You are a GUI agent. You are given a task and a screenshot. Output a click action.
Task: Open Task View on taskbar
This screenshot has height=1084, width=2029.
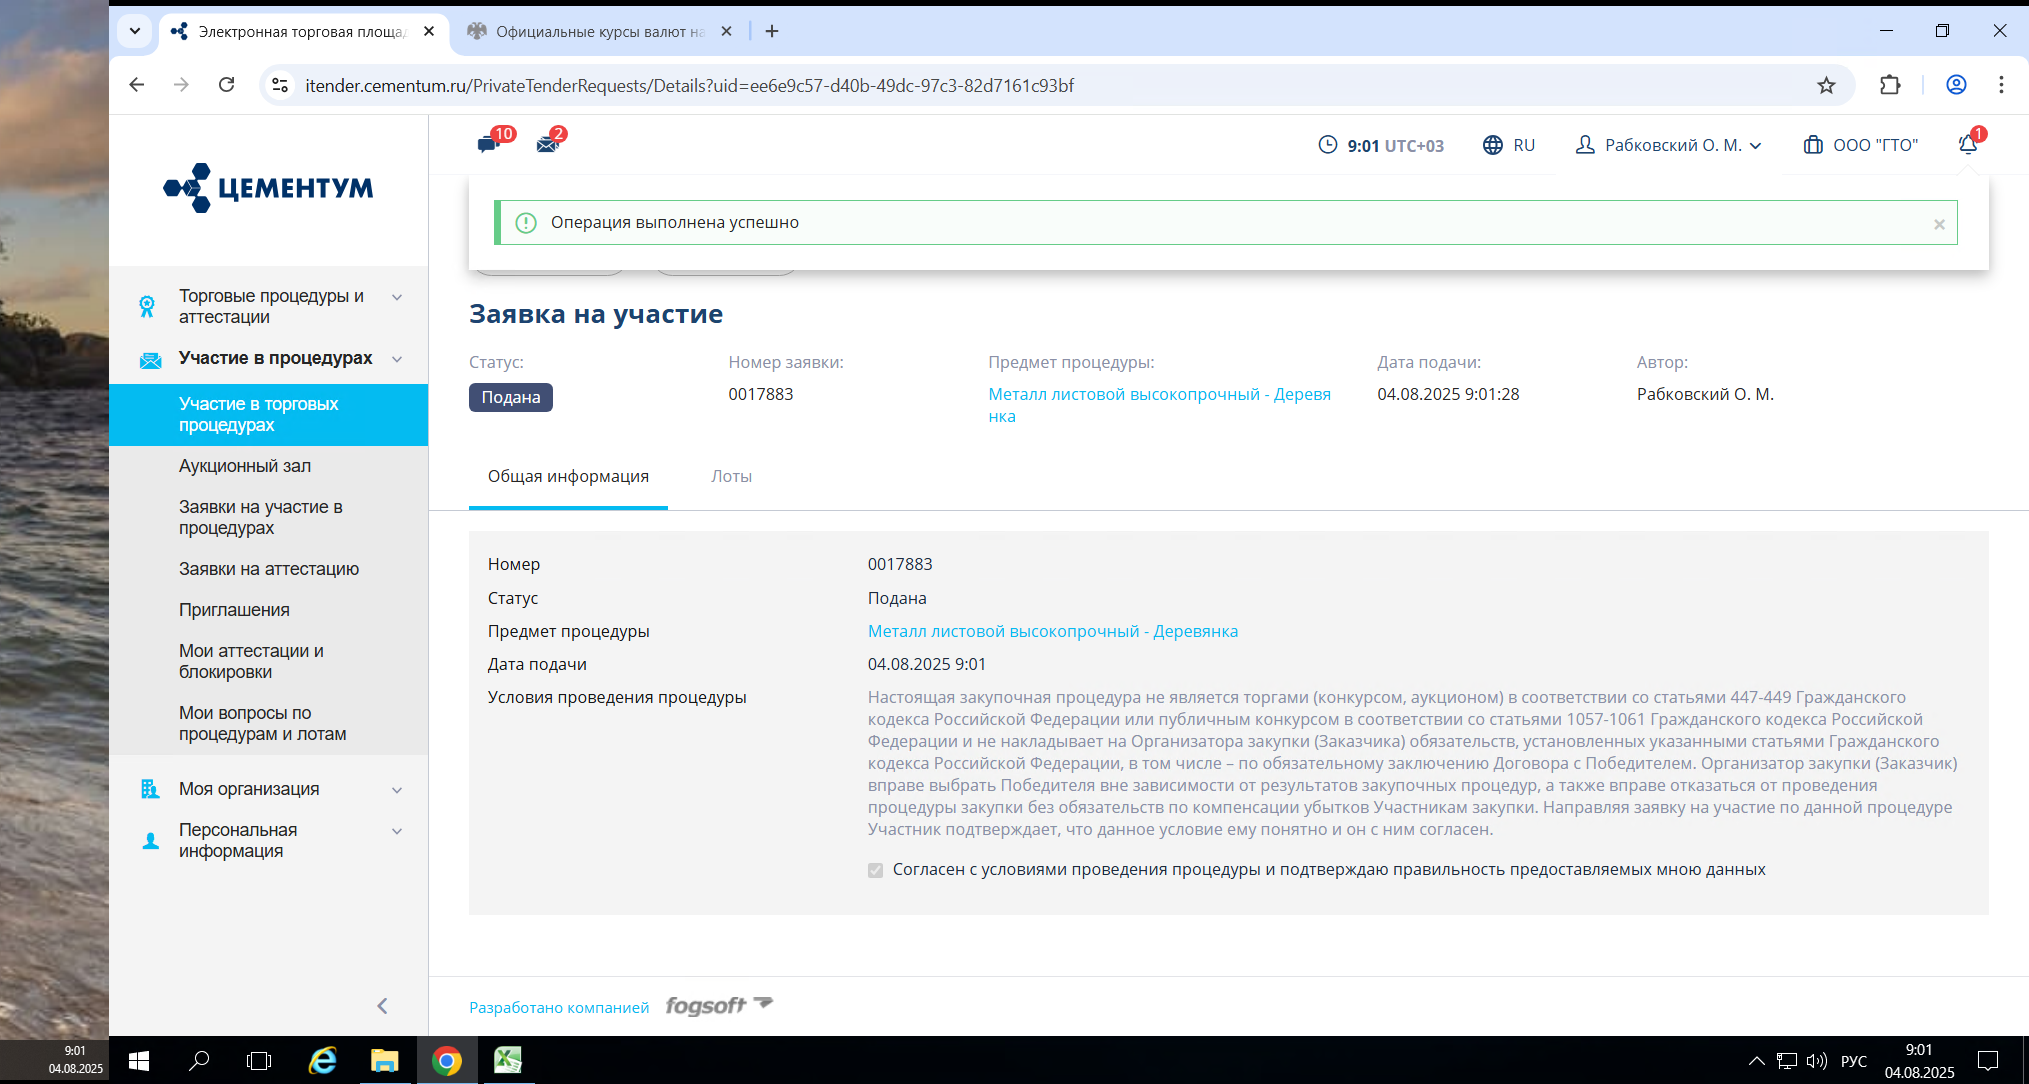[x=259, y=1060]
